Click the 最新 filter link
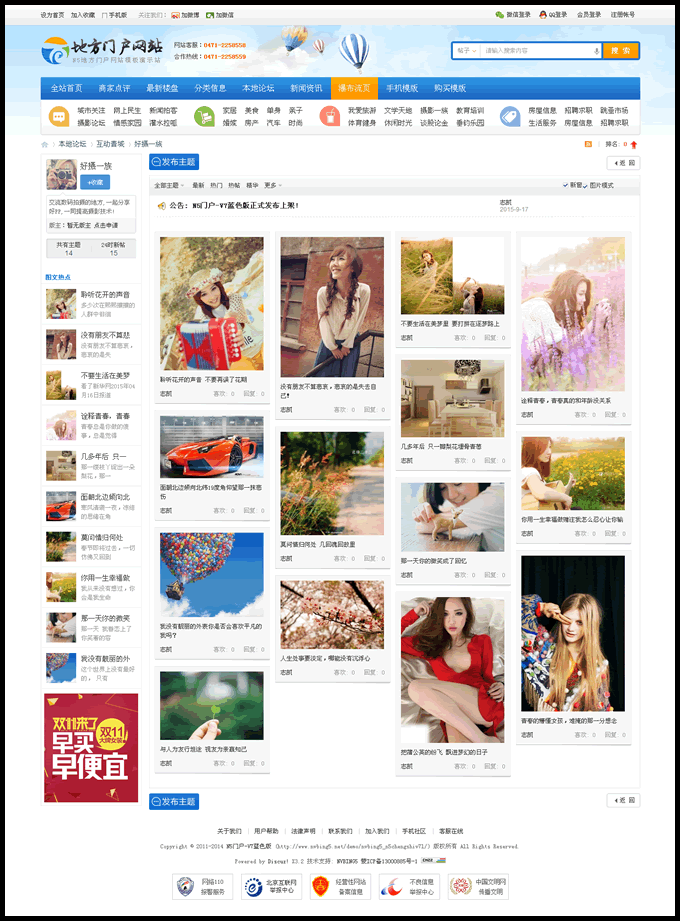680x921 pixels. (198, 186)
